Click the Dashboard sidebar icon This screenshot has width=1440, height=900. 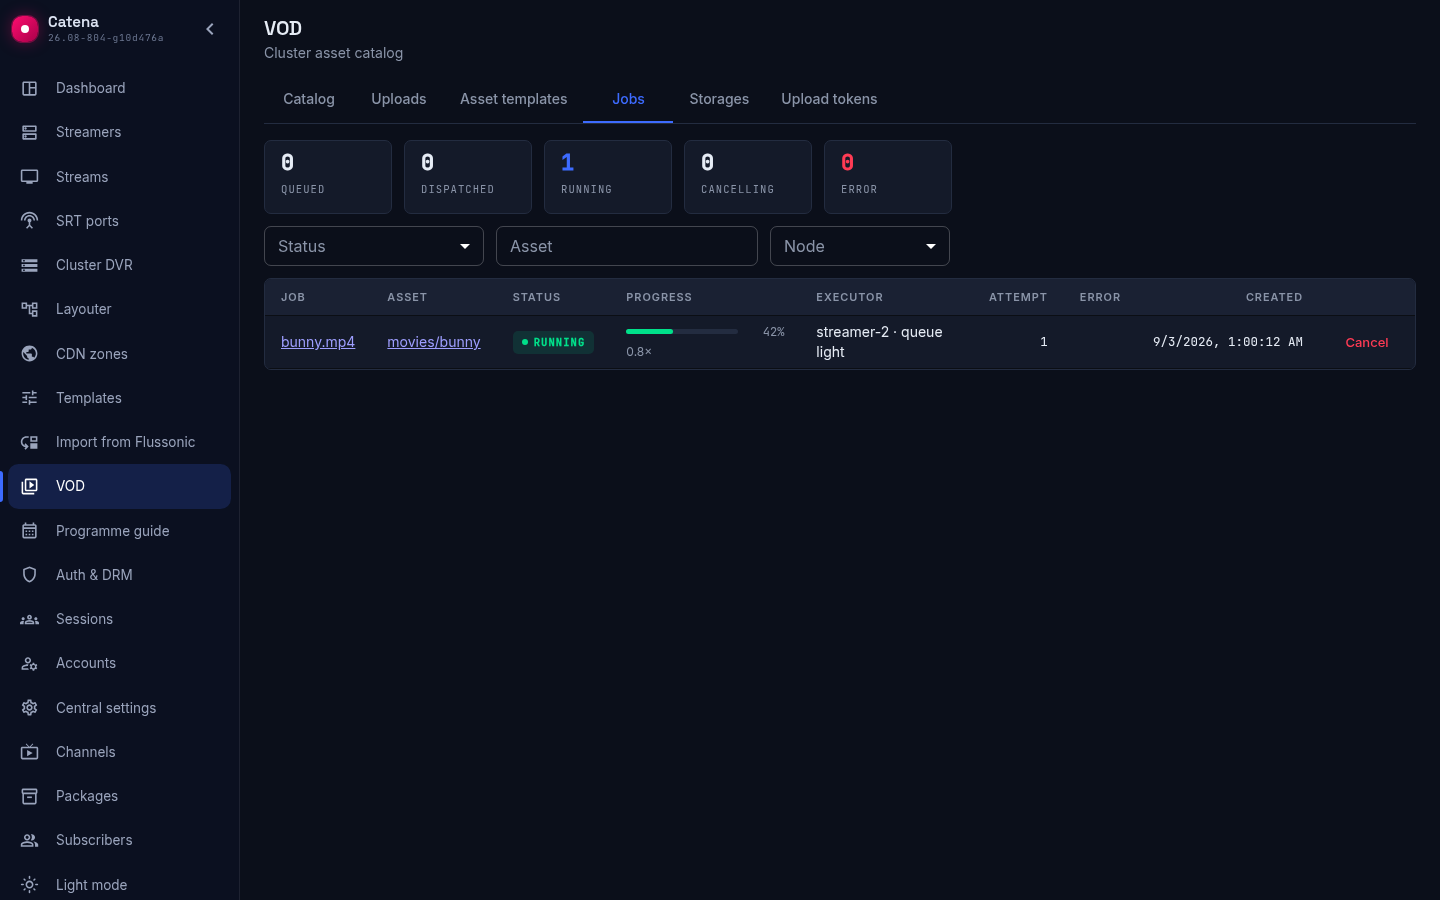pyautogui.click(x=30, y=88)
